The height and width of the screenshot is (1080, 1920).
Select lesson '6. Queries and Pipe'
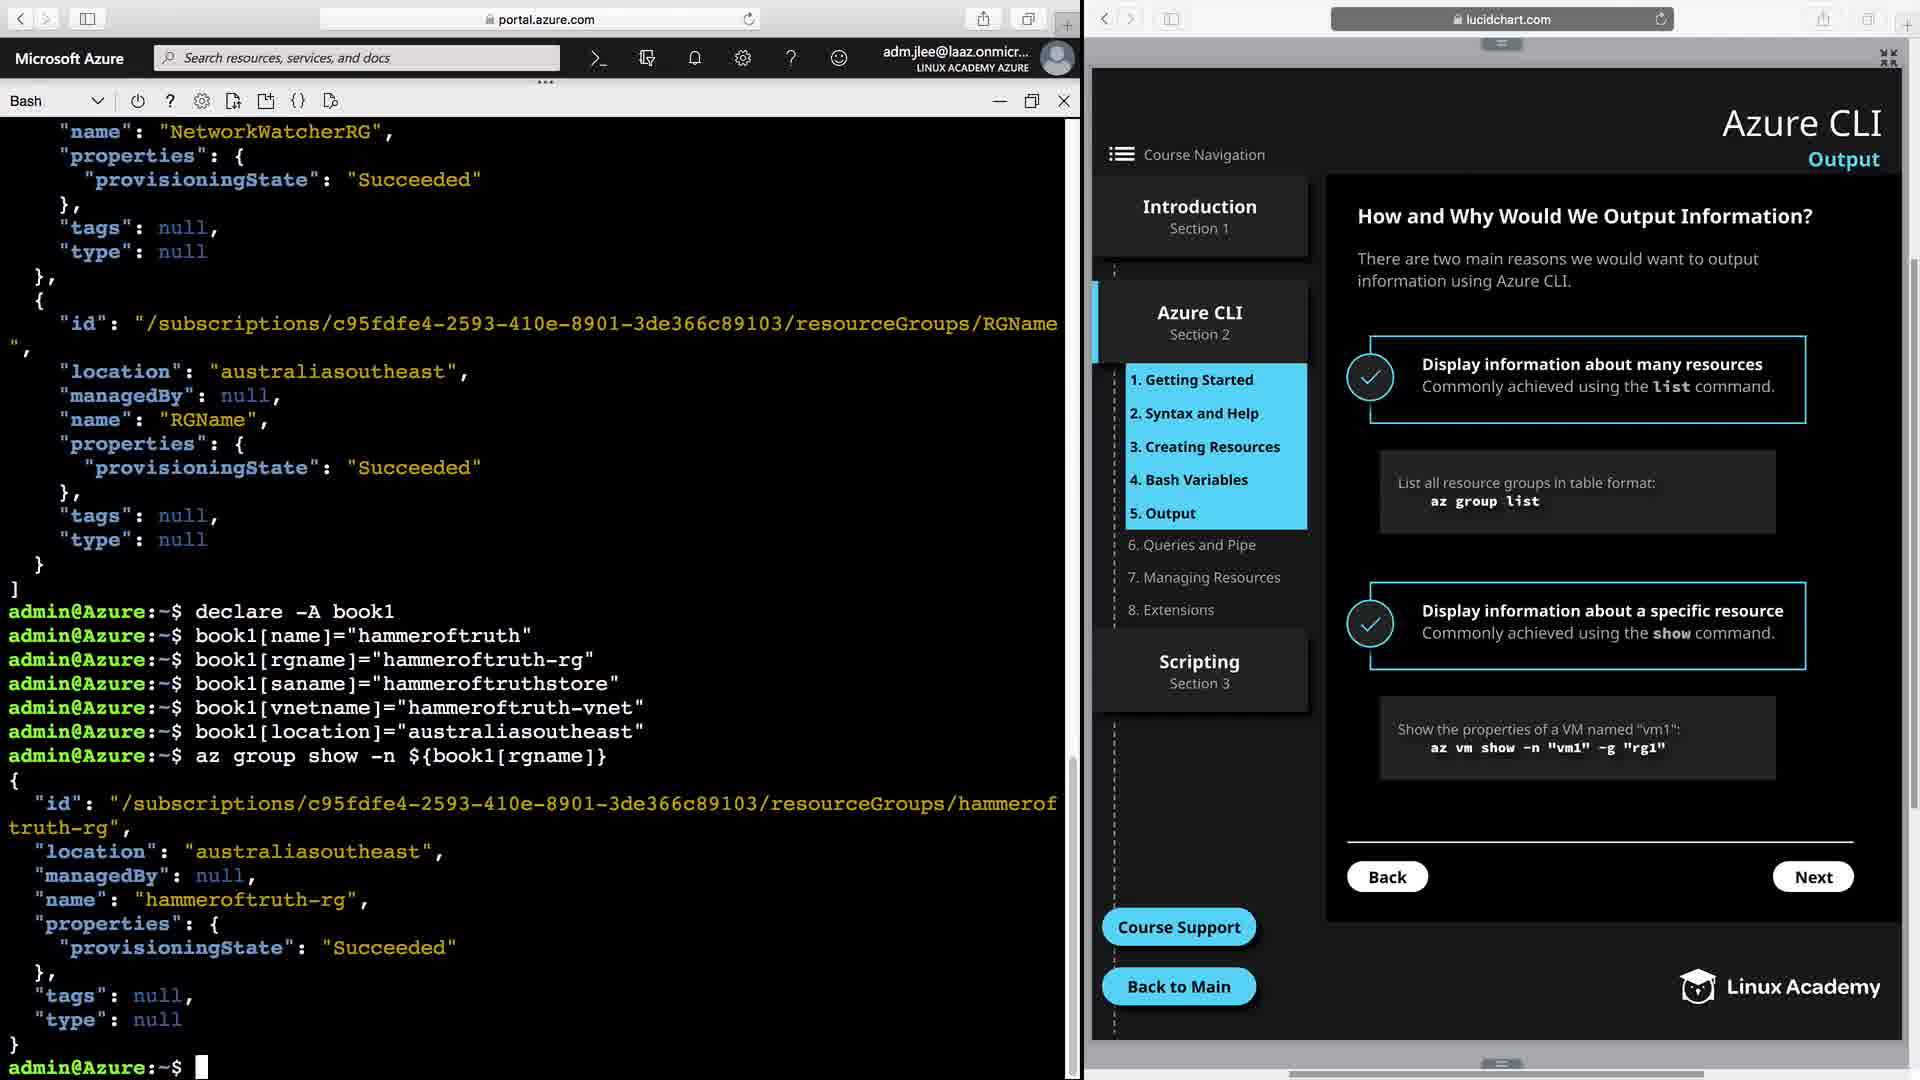[x=1191, y=545]
